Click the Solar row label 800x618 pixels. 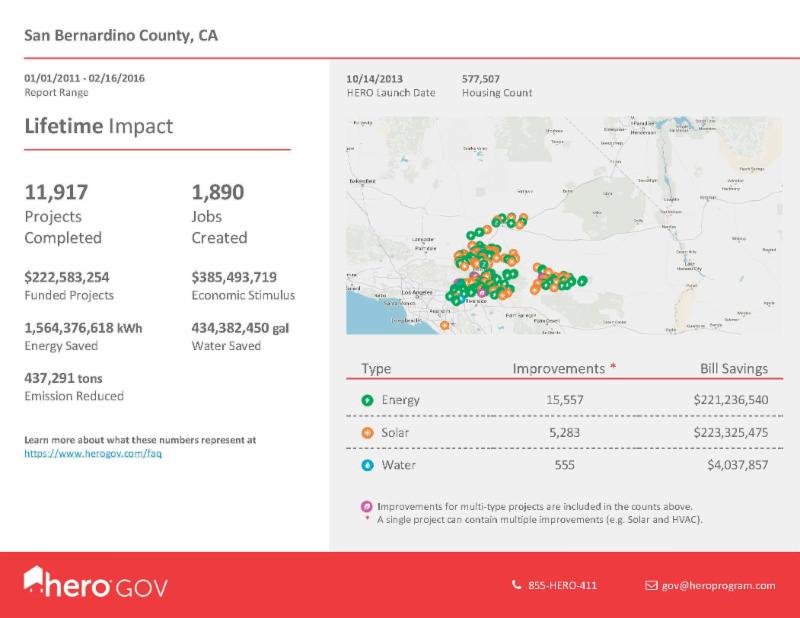[x=395, y=433]
